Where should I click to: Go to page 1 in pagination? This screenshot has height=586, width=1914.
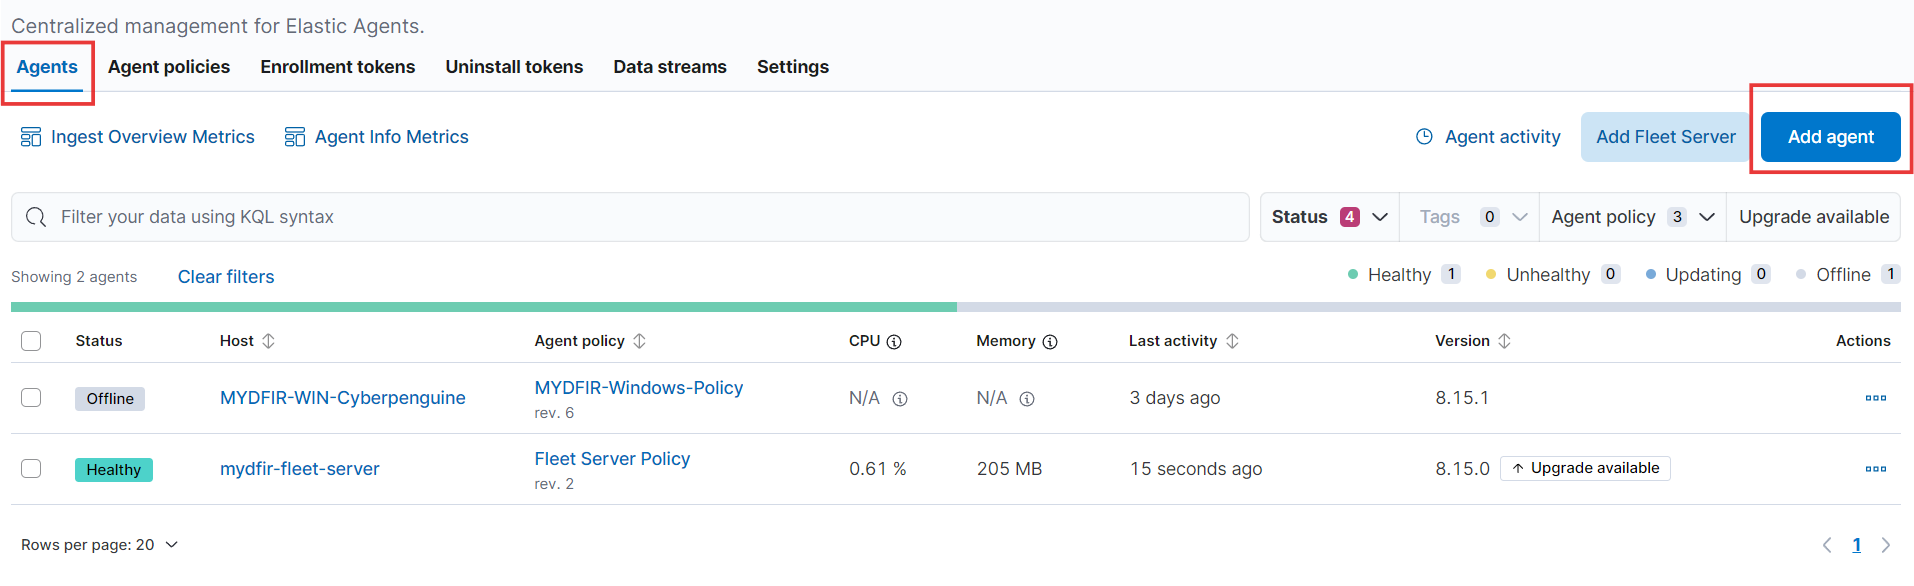(1857, 545)
